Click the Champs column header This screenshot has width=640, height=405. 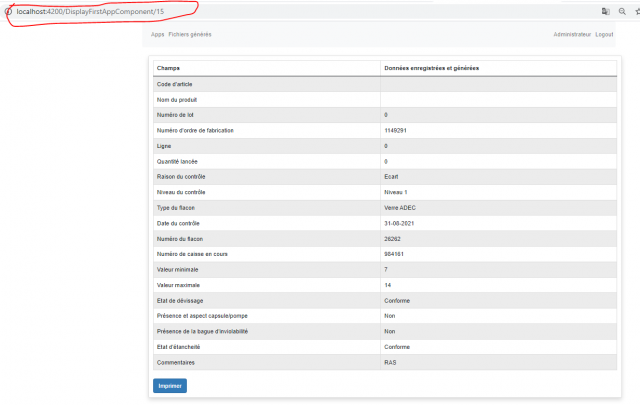[169, 68]
